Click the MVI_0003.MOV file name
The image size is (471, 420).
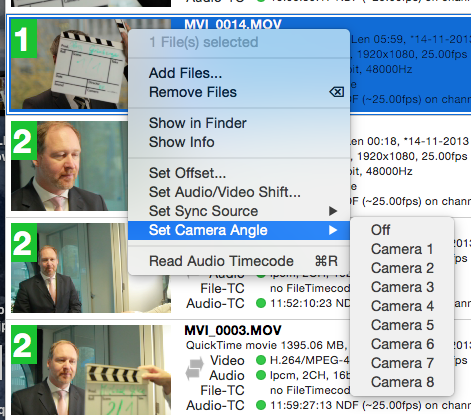[233, 330]
